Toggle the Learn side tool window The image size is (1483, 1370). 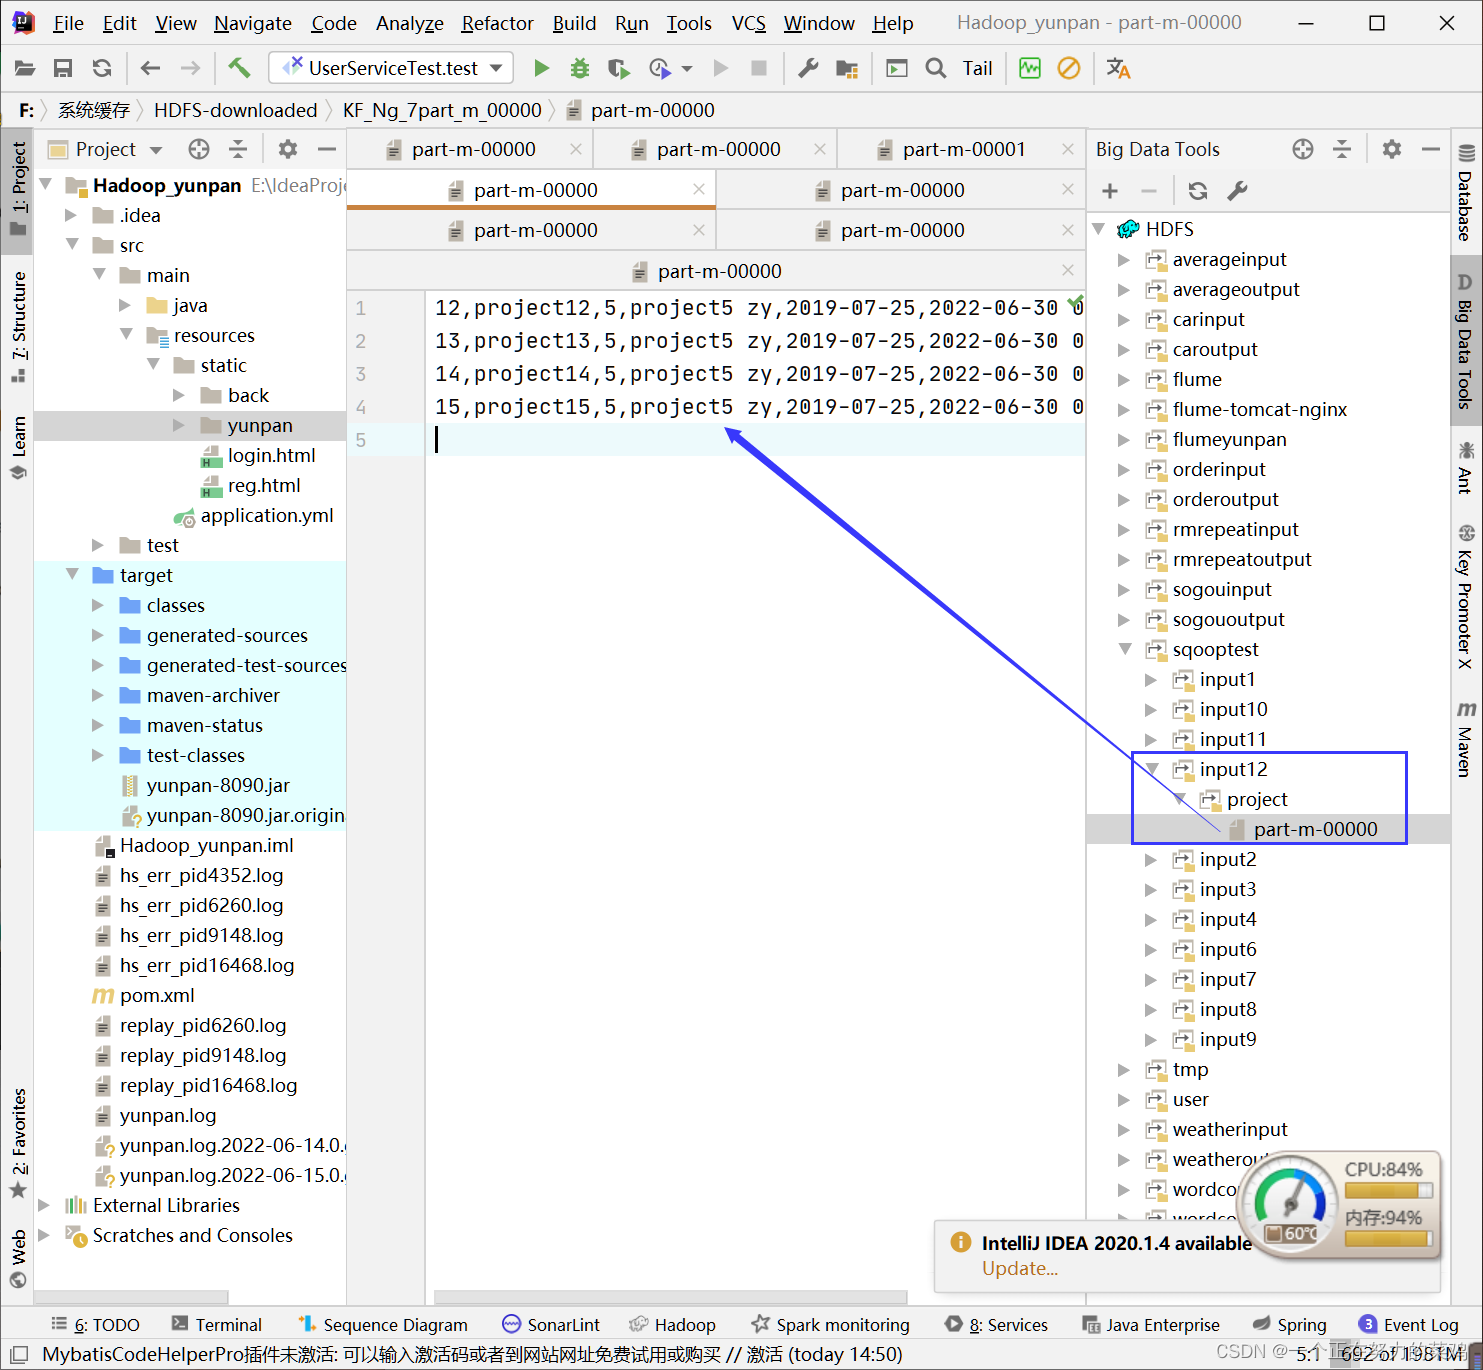(18, 447)
